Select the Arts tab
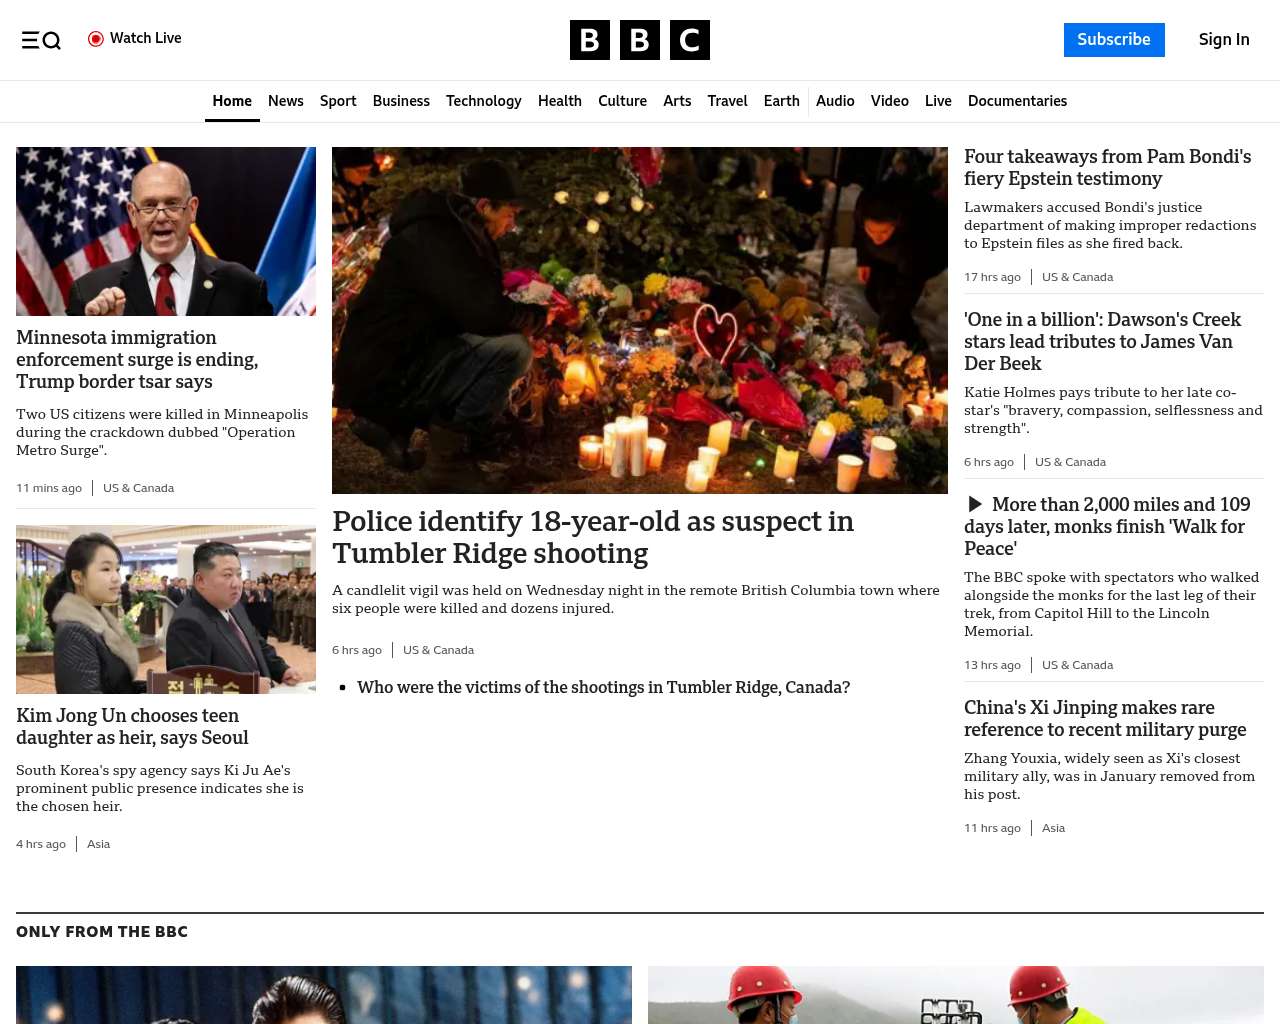This screenshot has height=1024, width=1280. 677,101
